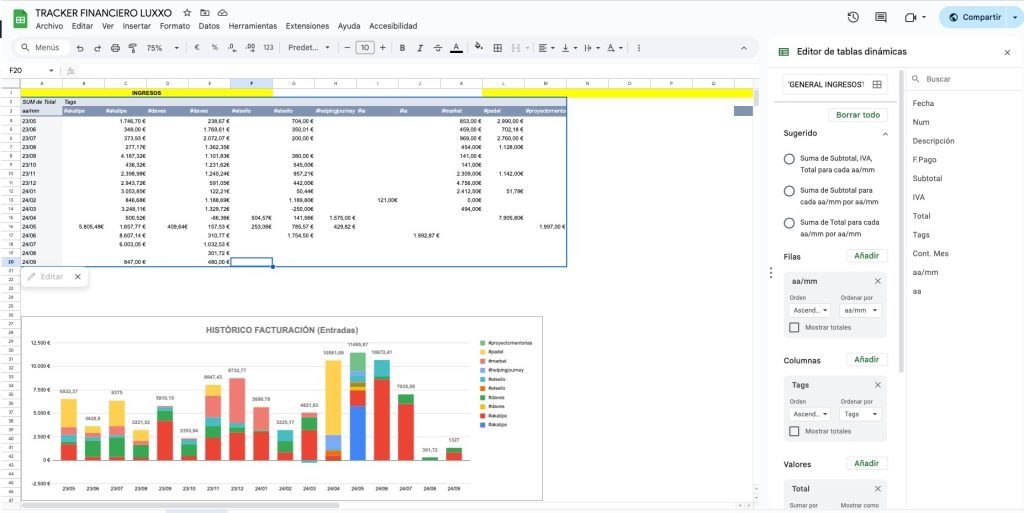Click Añadir next to Valores
Viewport: 1024px width, 513px height.
click(867, 463)
